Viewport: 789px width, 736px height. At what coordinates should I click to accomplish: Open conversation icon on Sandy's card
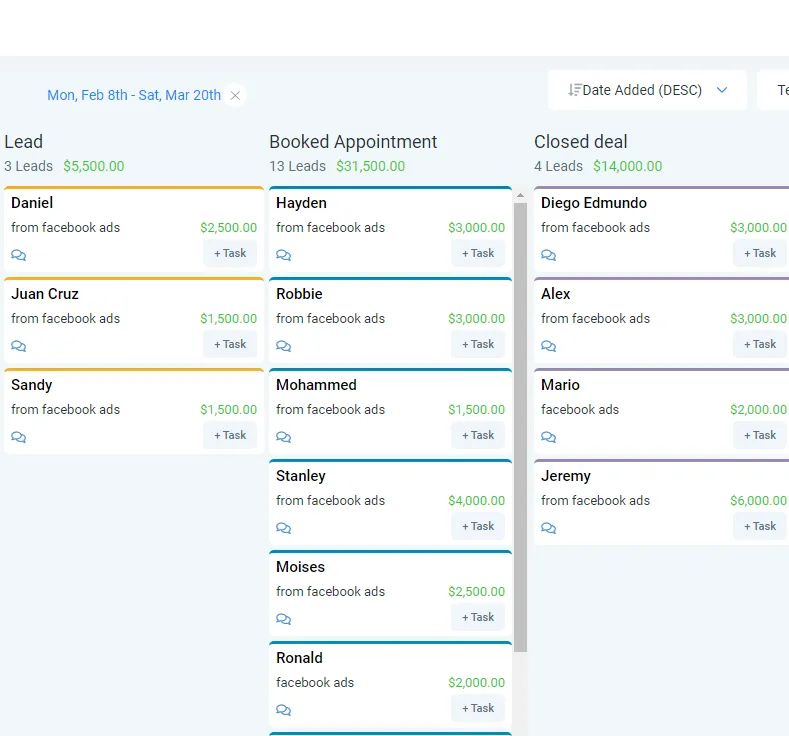click(x=19, y=437)
